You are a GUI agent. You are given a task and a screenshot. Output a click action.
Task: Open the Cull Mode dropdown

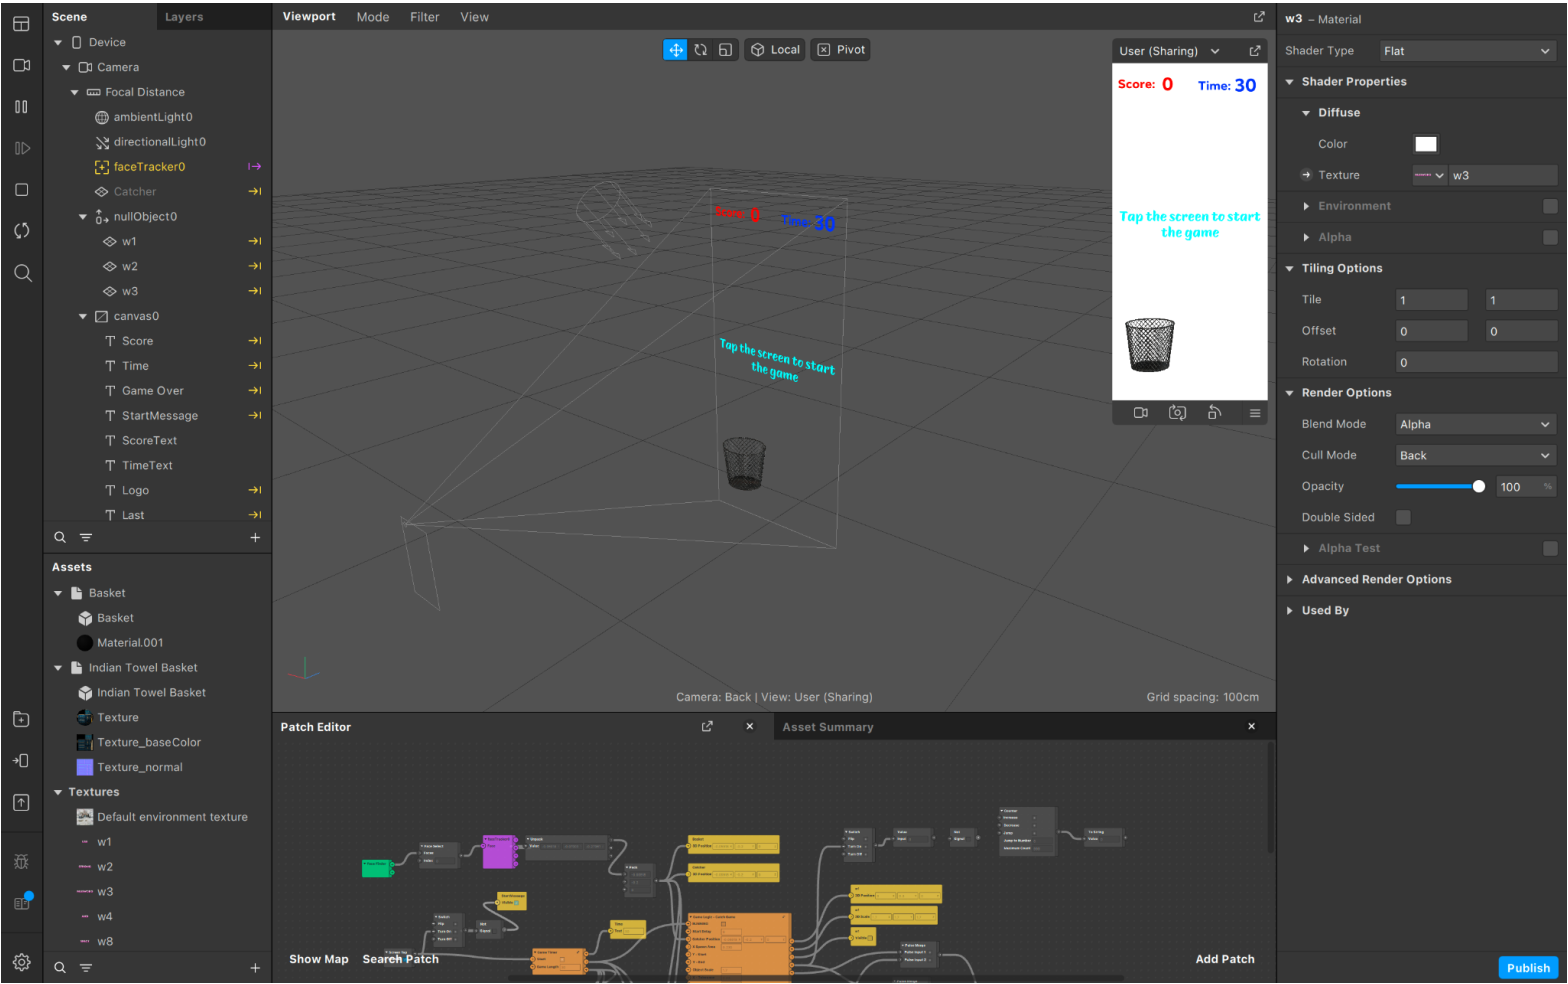pyautogui.click(x=1476, y=455)
